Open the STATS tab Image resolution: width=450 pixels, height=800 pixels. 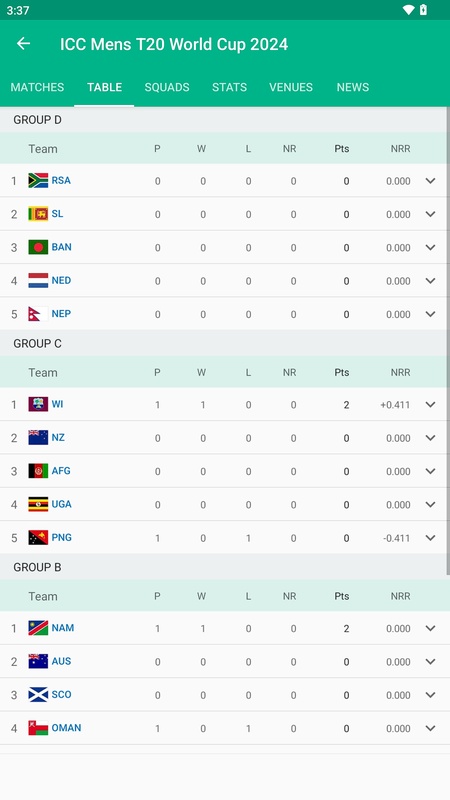click(x=230, y=87)
